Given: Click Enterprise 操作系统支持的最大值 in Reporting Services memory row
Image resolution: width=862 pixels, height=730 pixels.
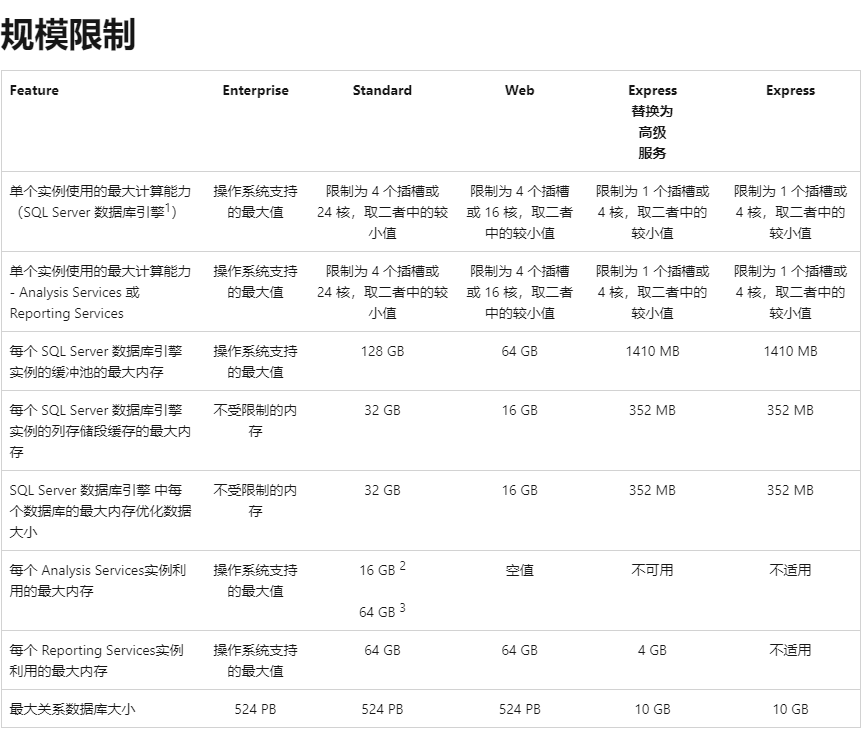Looking at the screenshot, I should [x=255, y=661].
